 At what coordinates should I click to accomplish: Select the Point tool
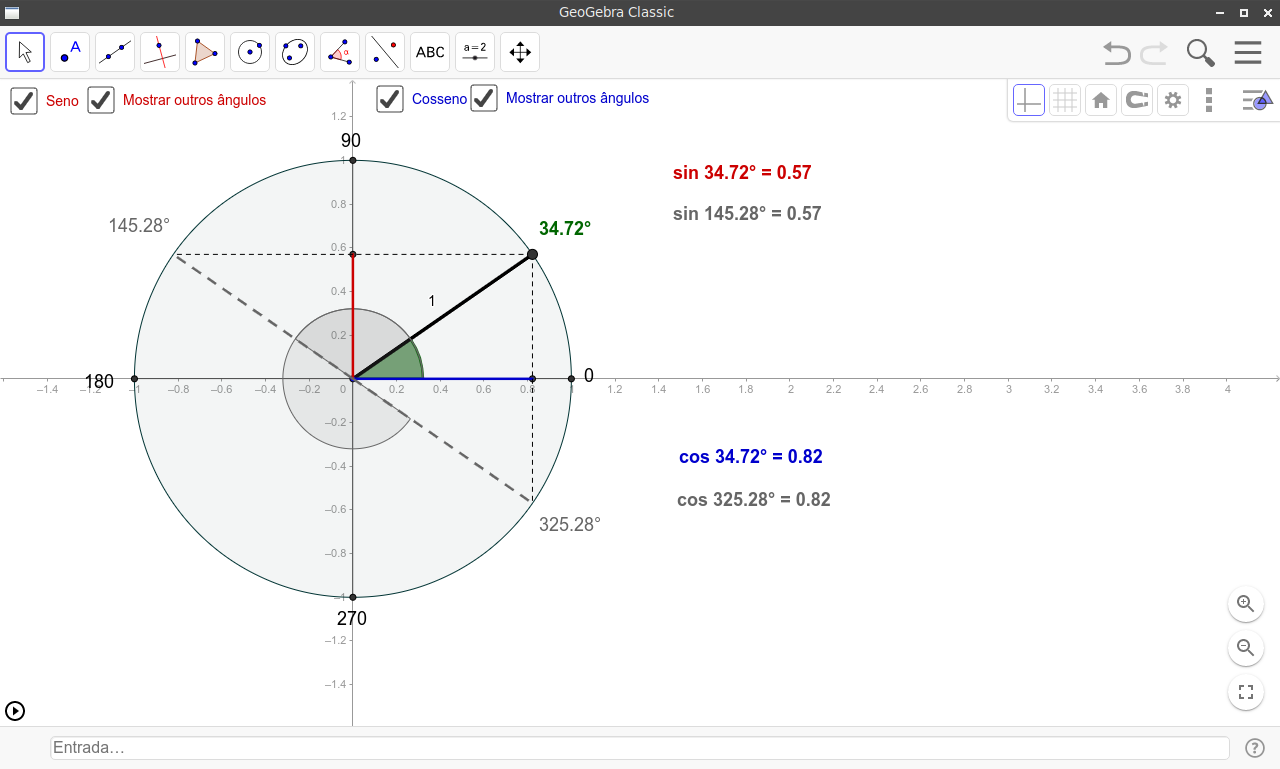tap(70, 52)
